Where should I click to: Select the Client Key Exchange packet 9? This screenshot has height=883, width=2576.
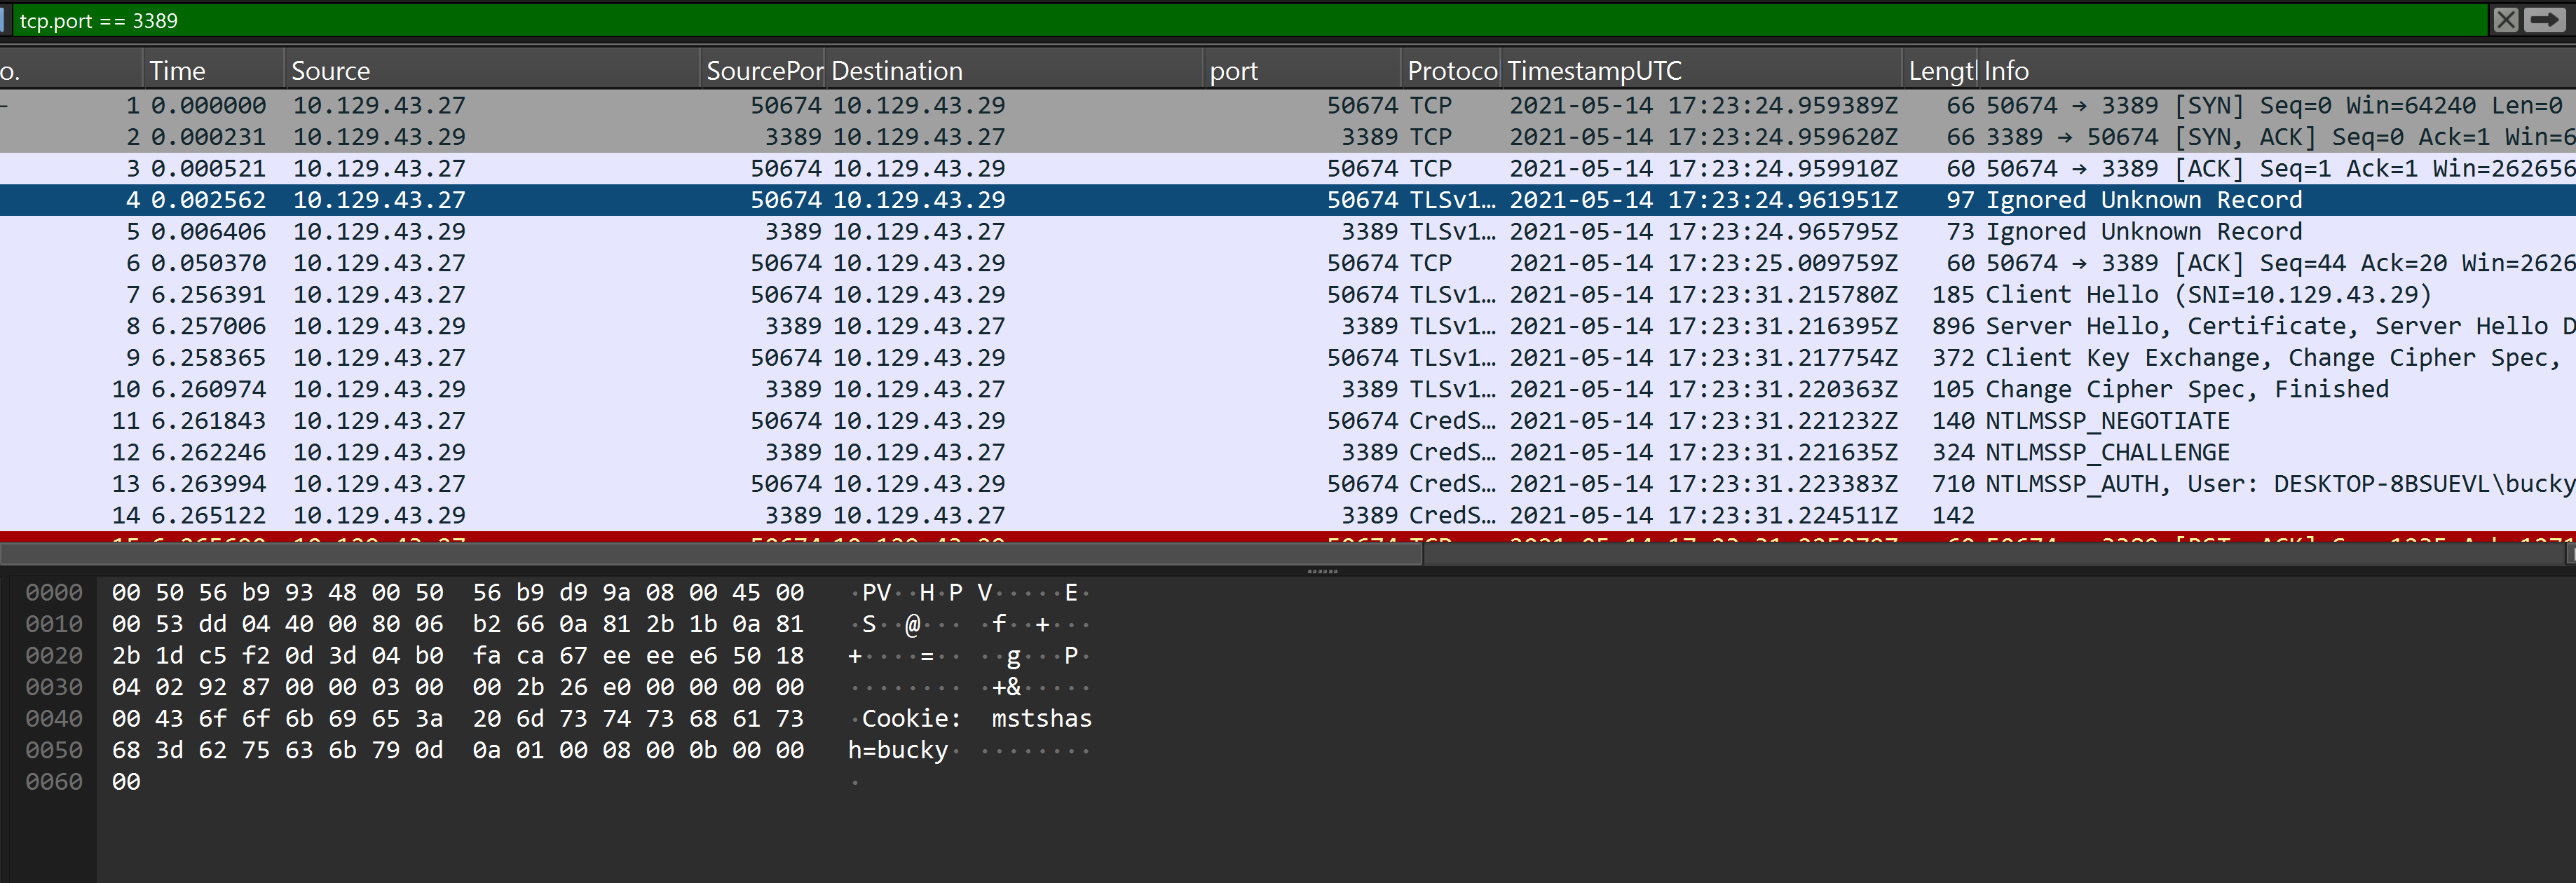pos(1288,357)
